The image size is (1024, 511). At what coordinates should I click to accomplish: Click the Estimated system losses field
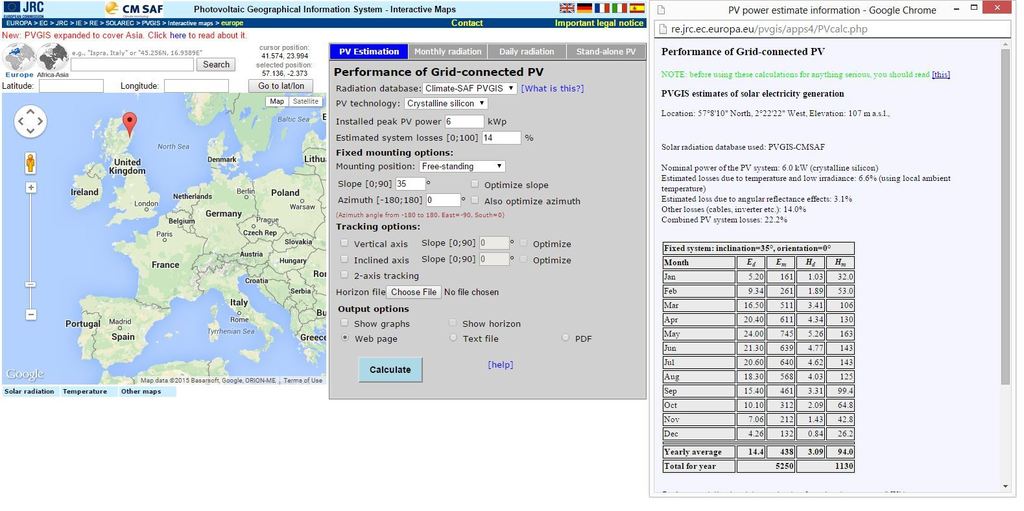(x=502, y=138)
